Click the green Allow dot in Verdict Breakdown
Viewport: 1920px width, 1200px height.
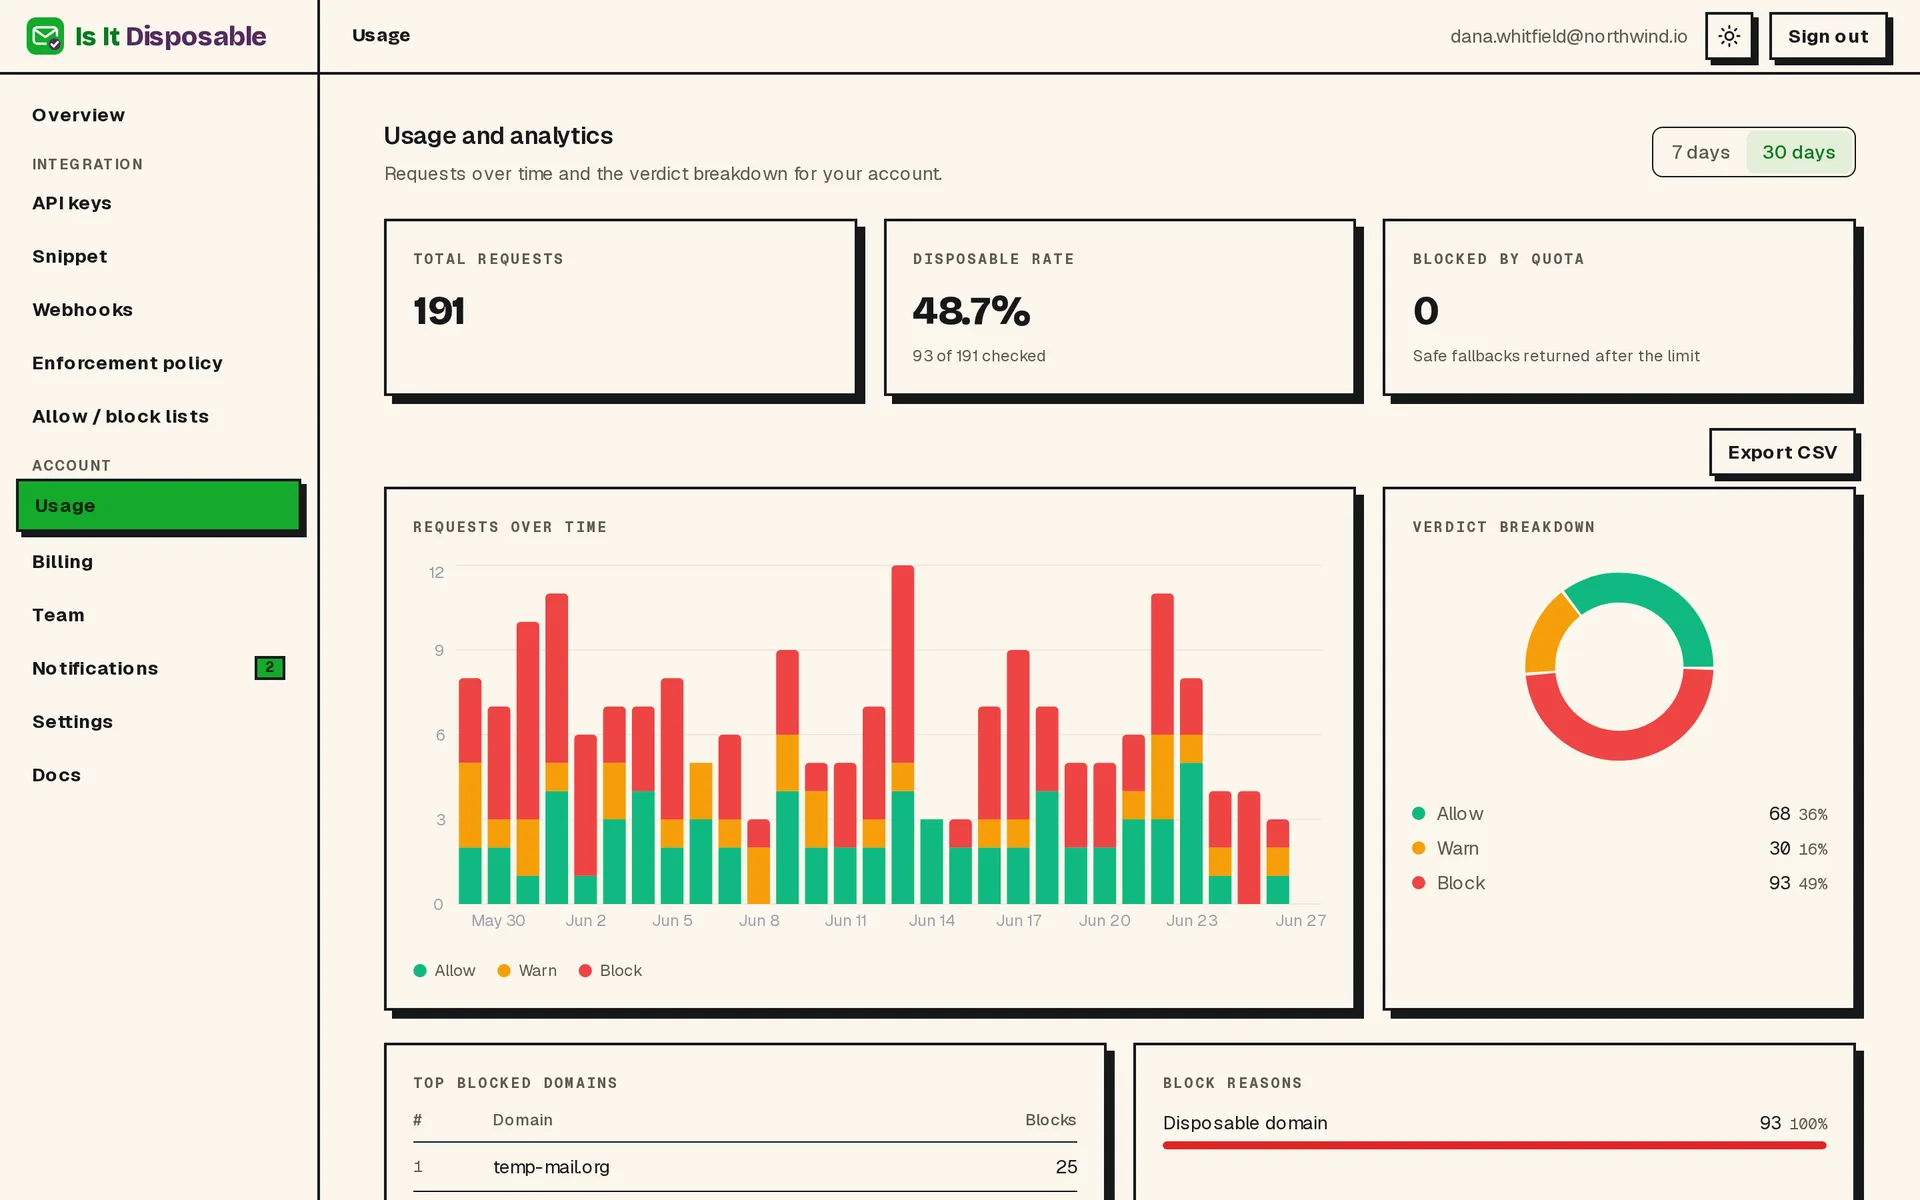pyautogui.click(x=1418, y=813)
